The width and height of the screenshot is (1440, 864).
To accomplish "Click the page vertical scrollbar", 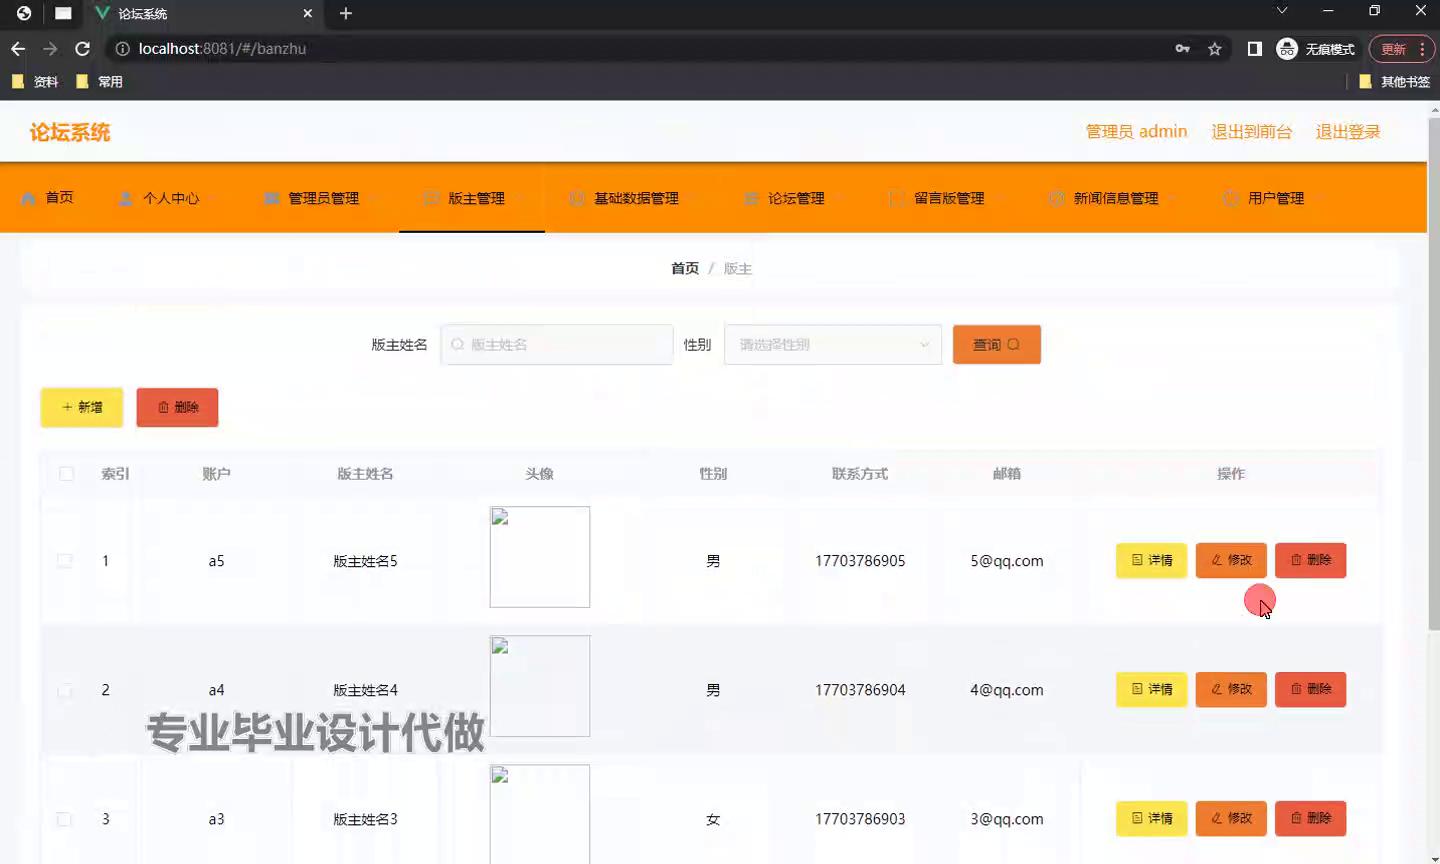I will [x=1433, y=380].
